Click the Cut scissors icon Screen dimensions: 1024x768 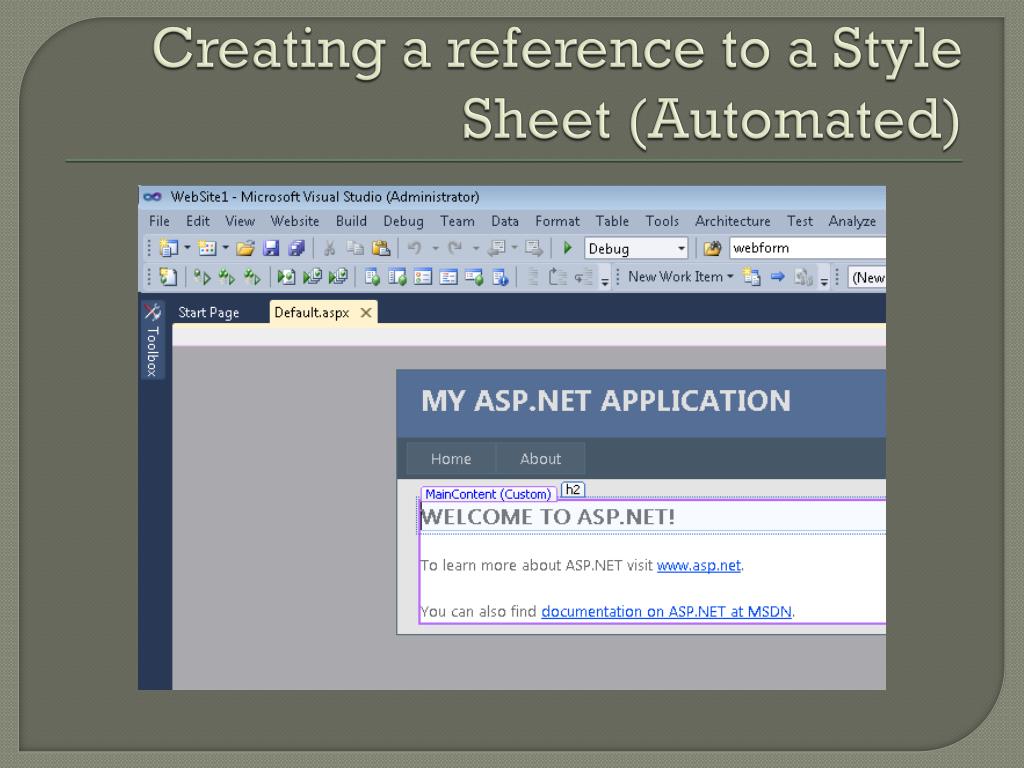pos(329,248)
